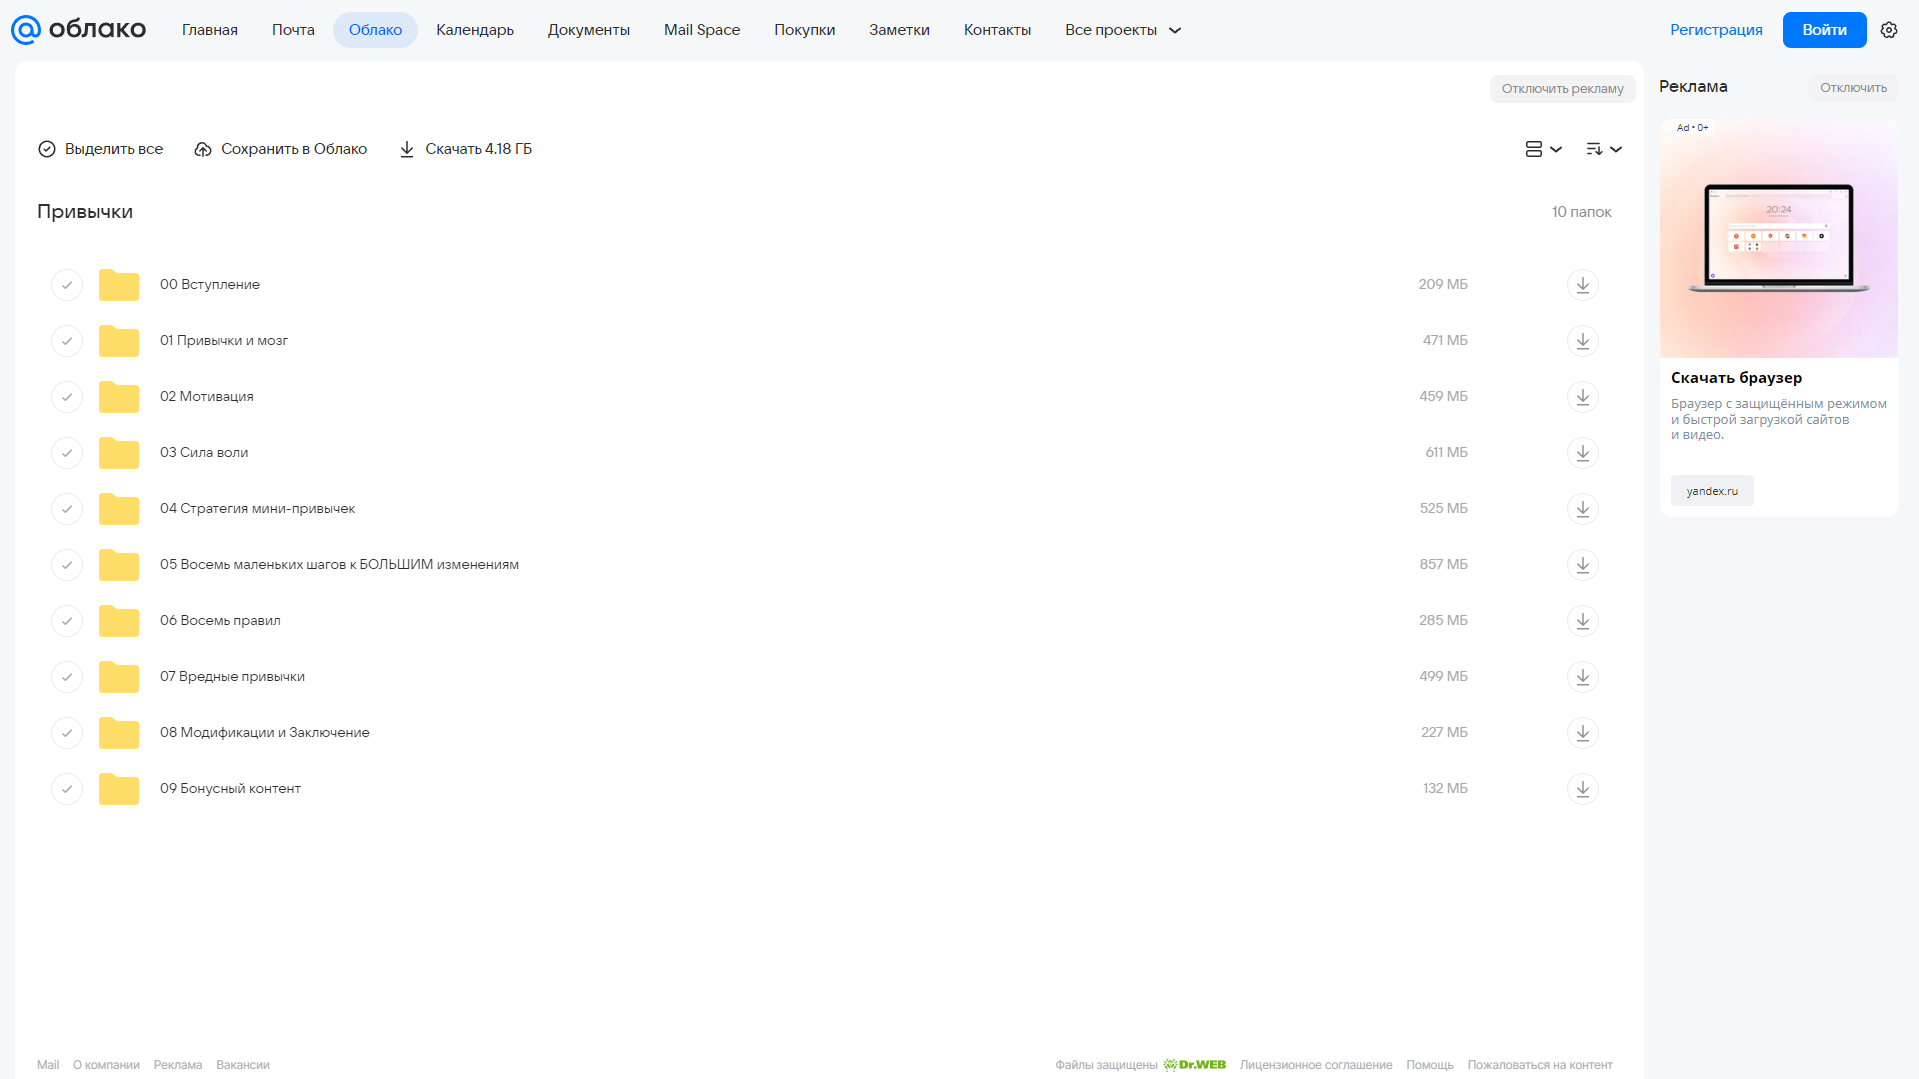Click the Регистрация link
This screenshot has height=1079, width=1919.
(x=1716, y=30)
